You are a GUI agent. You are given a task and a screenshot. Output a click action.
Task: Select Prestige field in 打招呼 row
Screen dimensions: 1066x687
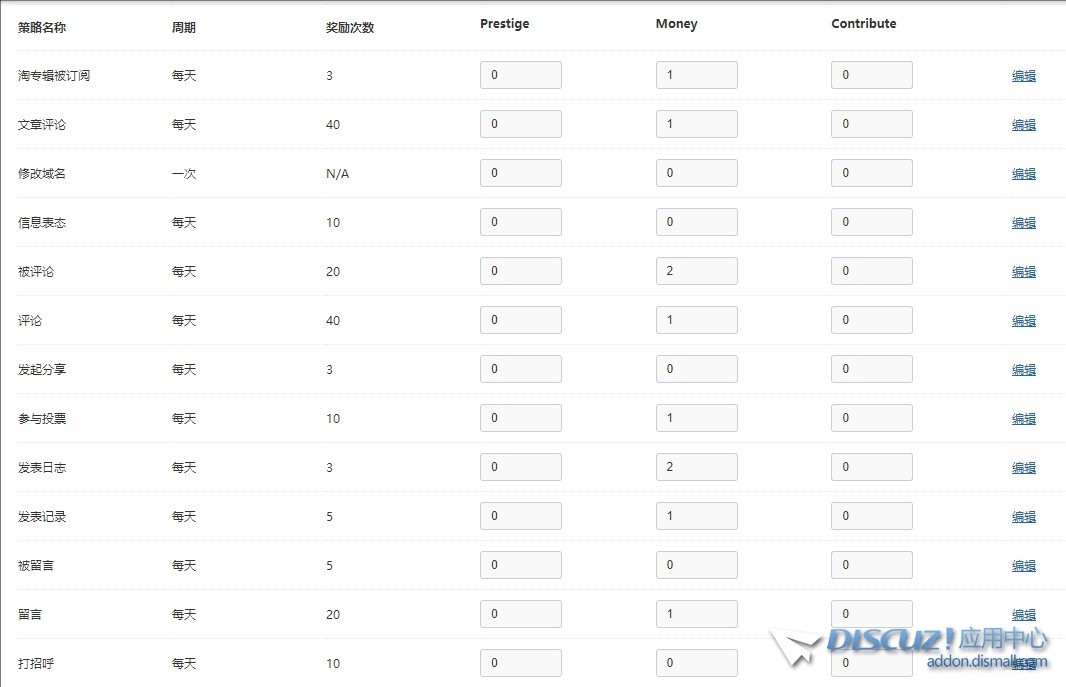pos(520,663)
